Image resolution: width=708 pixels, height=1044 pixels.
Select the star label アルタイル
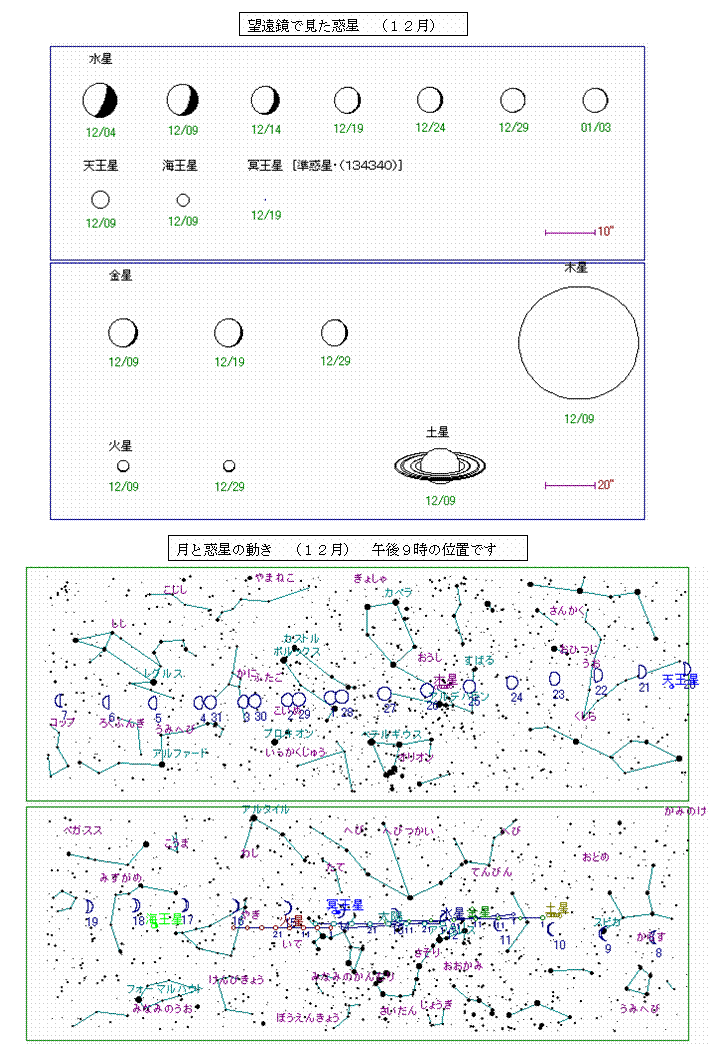coord(266,809)
